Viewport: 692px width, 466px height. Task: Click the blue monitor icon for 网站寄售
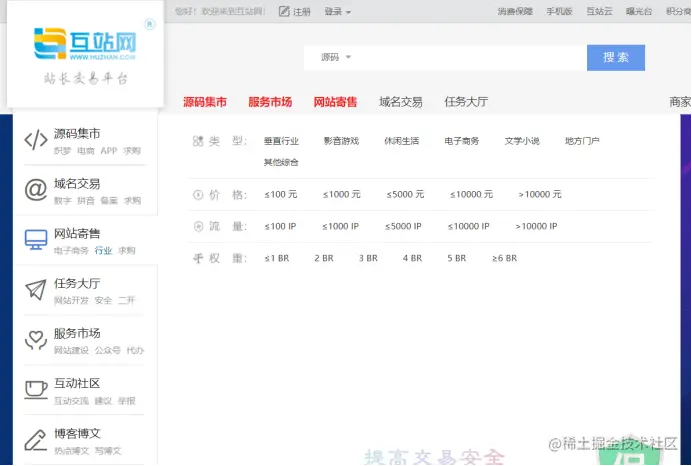tap(36, 240)
